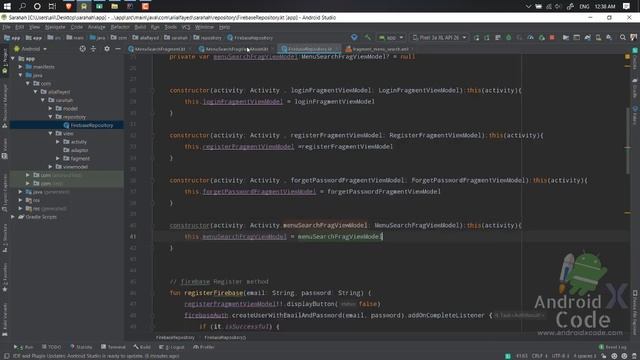Image resolution: width=640 pixels, height=360 pixels.
Task: Open Windows Task View icon
Action: pos(52,6)
